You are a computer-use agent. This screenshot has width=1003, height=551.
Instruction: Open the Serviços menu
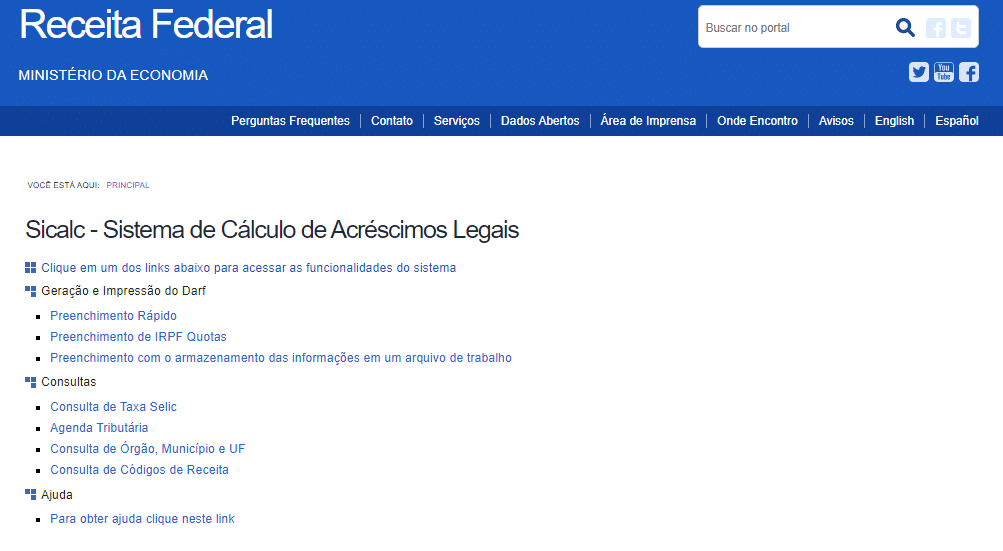coord(457,121)
